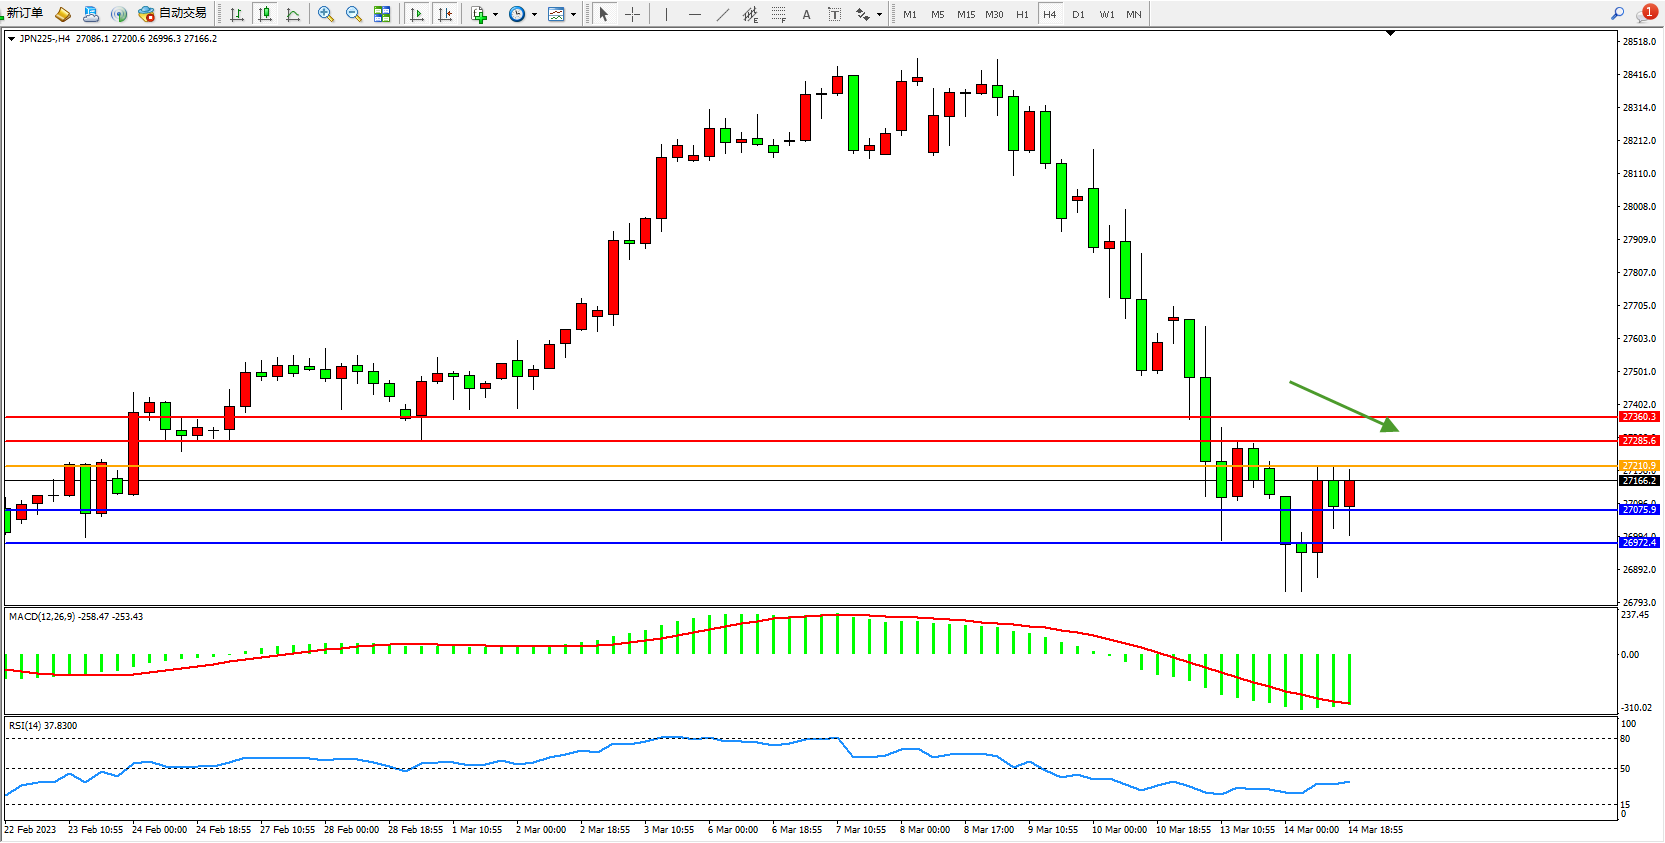Select the text label tool

coord(806,14)
